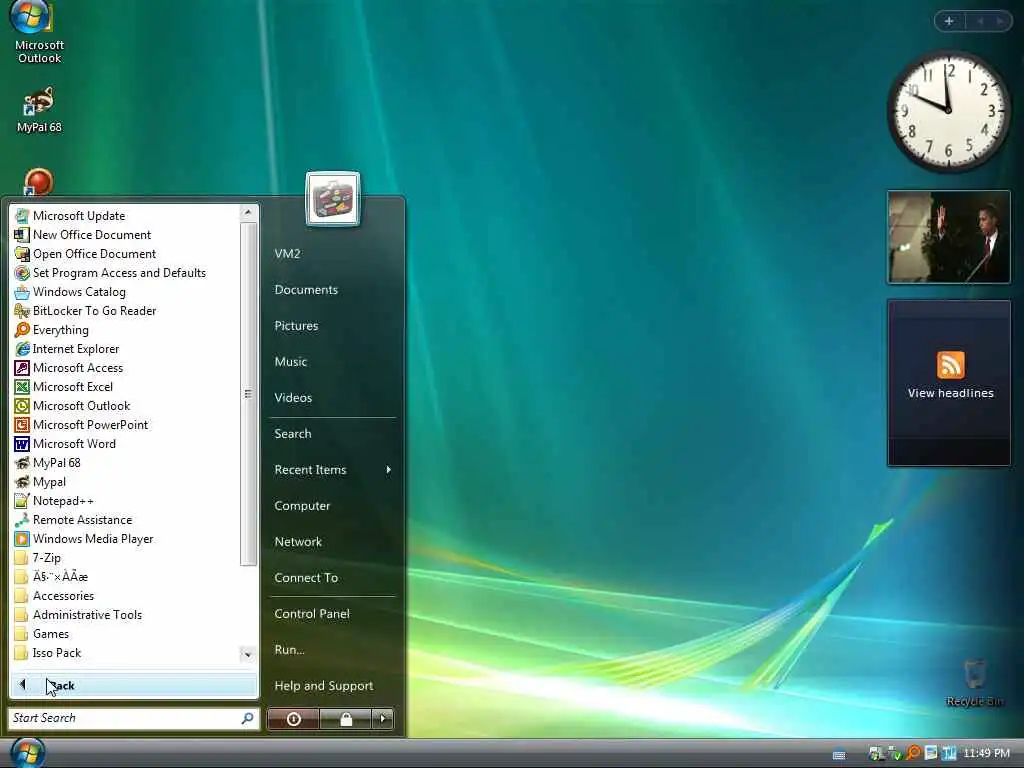Select the Recycle Bin on the desktop

click(x=974, y=683)
